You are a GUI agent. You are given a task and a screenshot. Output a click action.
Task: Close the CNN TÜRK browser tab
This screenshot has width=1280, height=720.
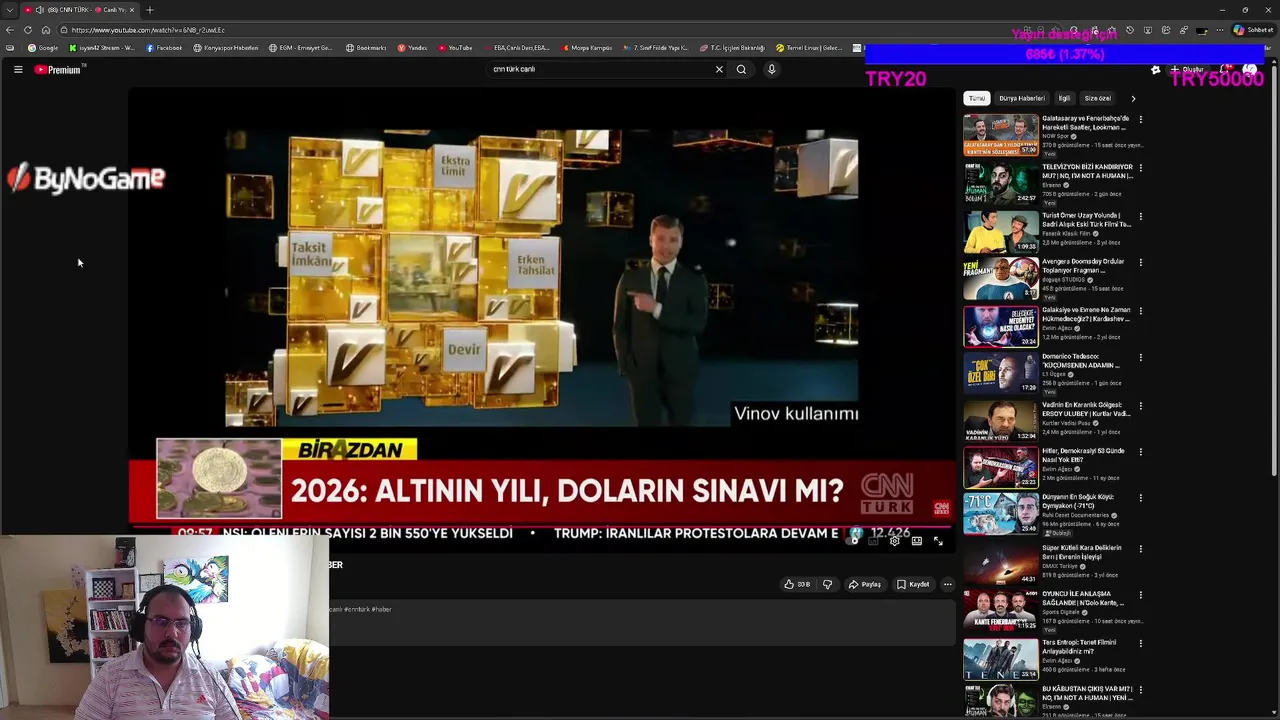[132, 10]
